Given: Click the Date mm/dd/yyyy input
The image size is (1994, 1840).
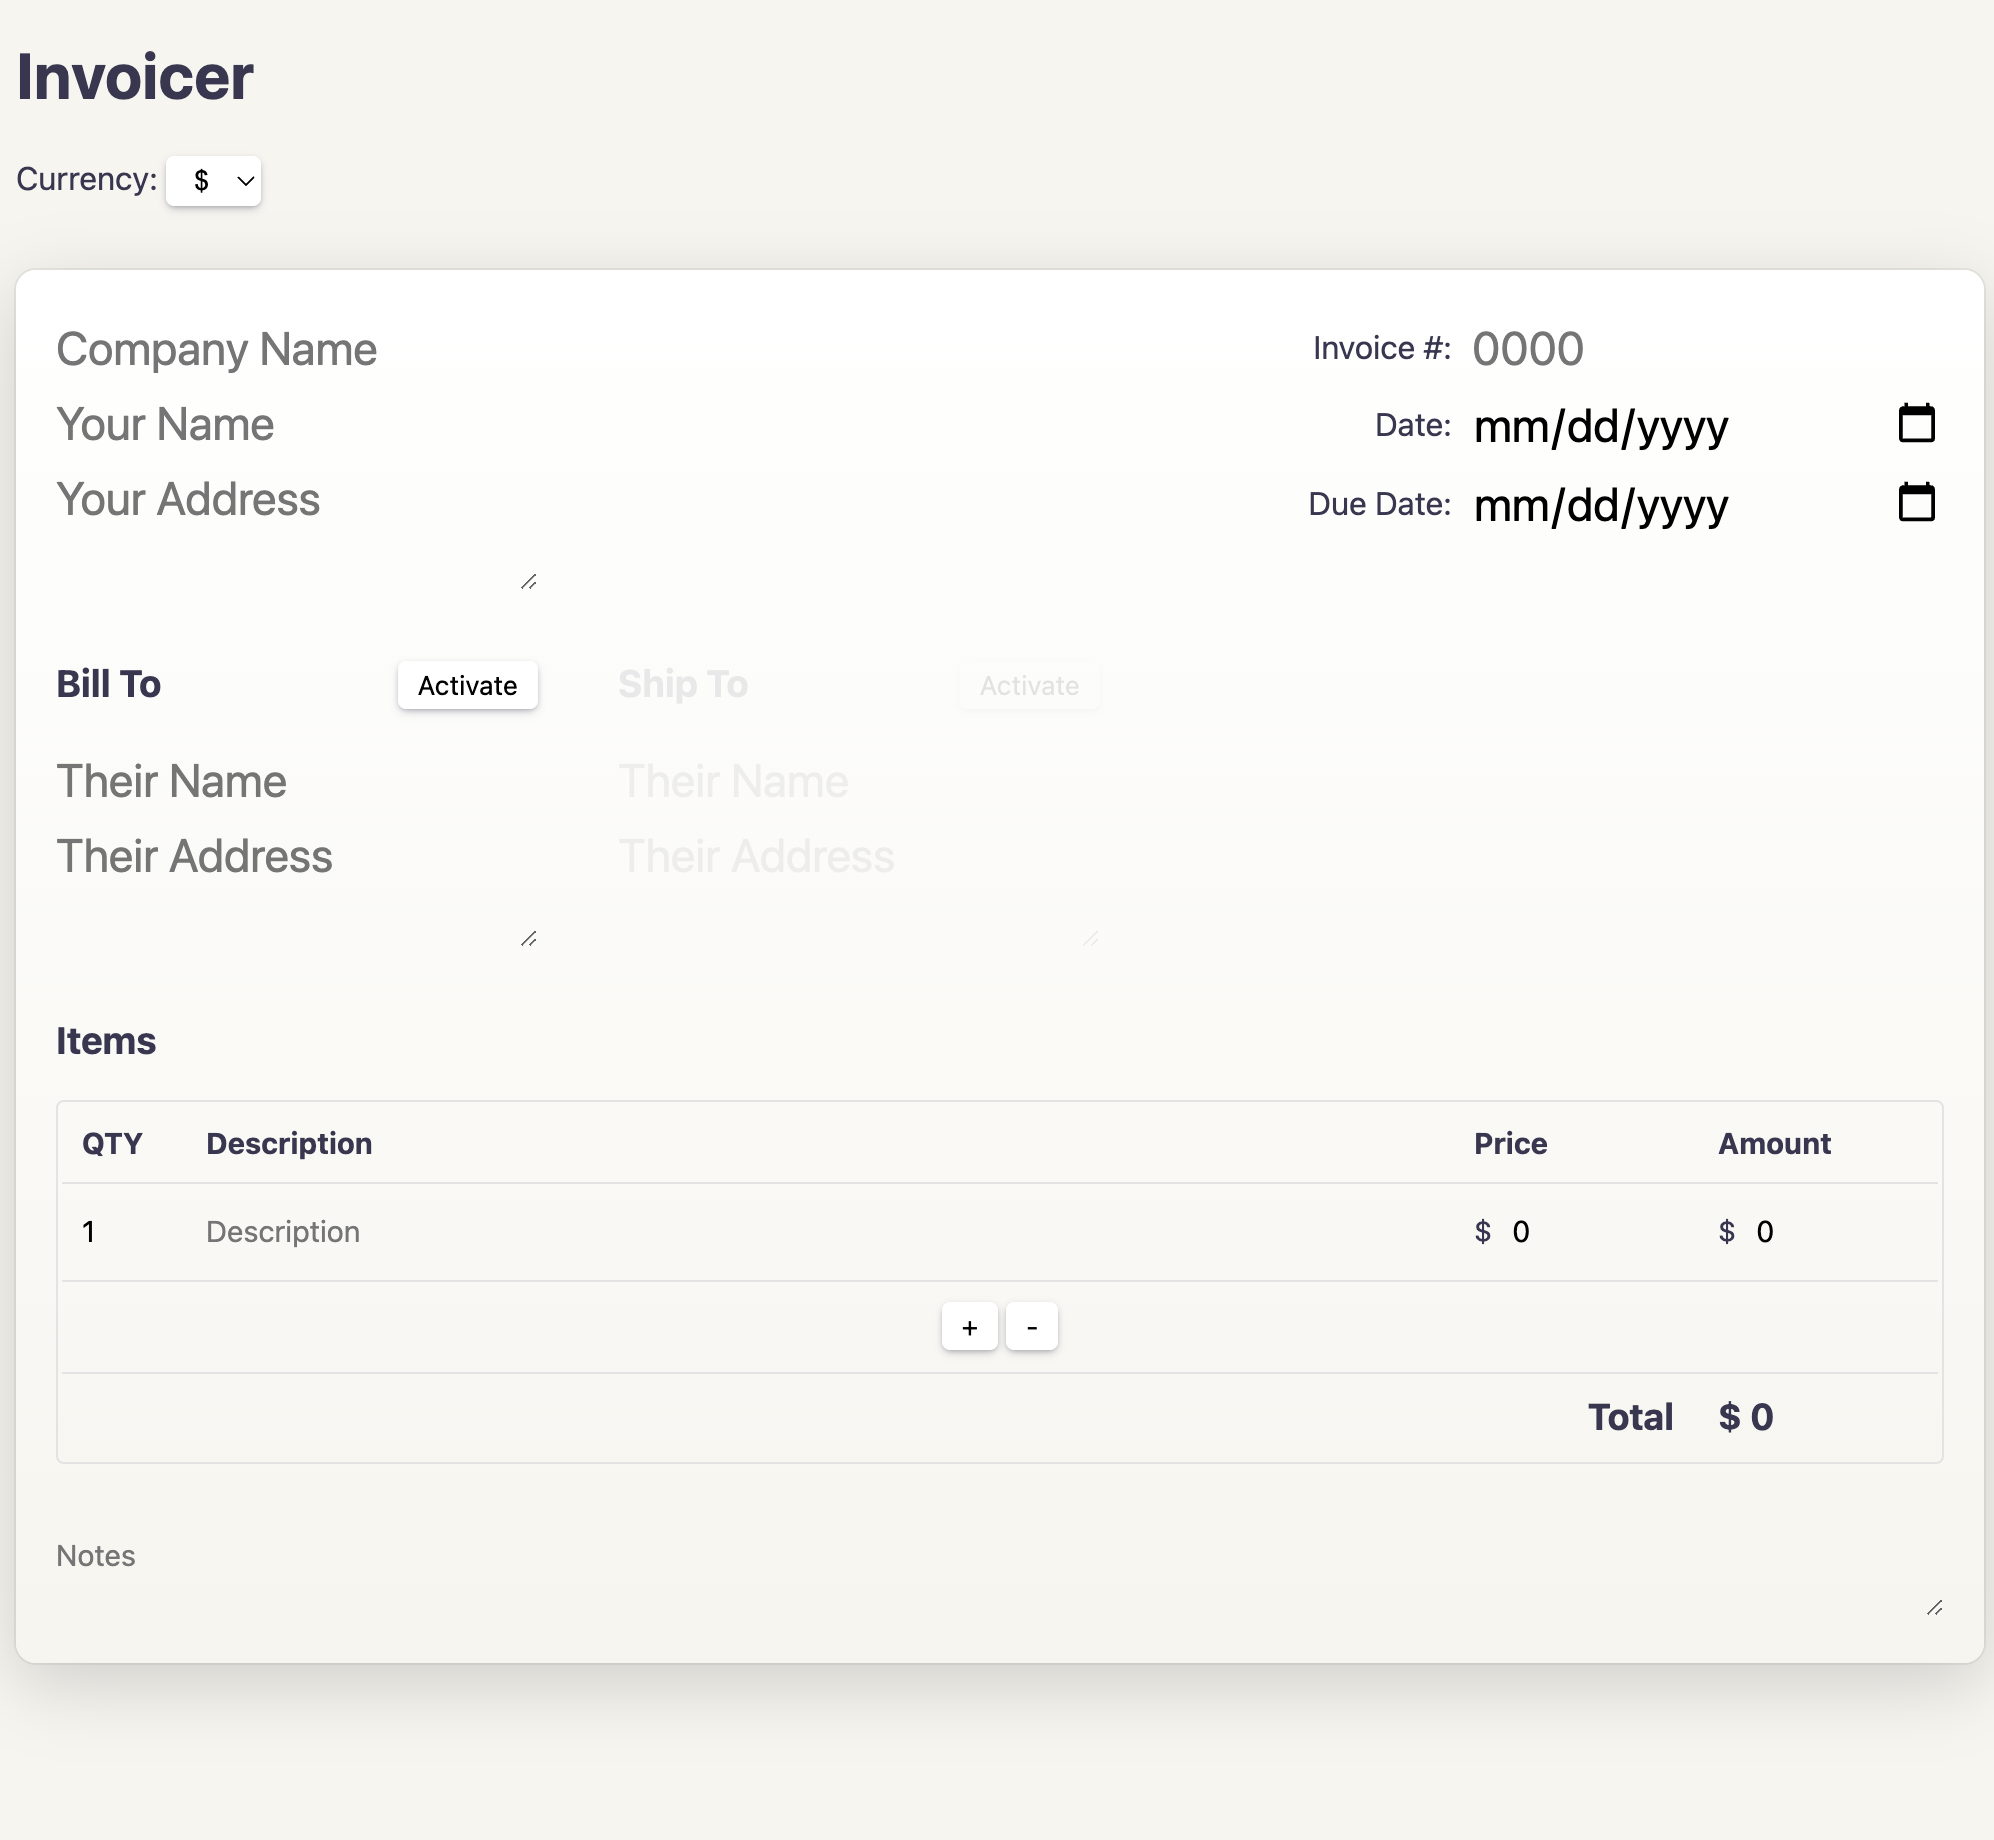Looking at the screenshot, I should 1600,427.
